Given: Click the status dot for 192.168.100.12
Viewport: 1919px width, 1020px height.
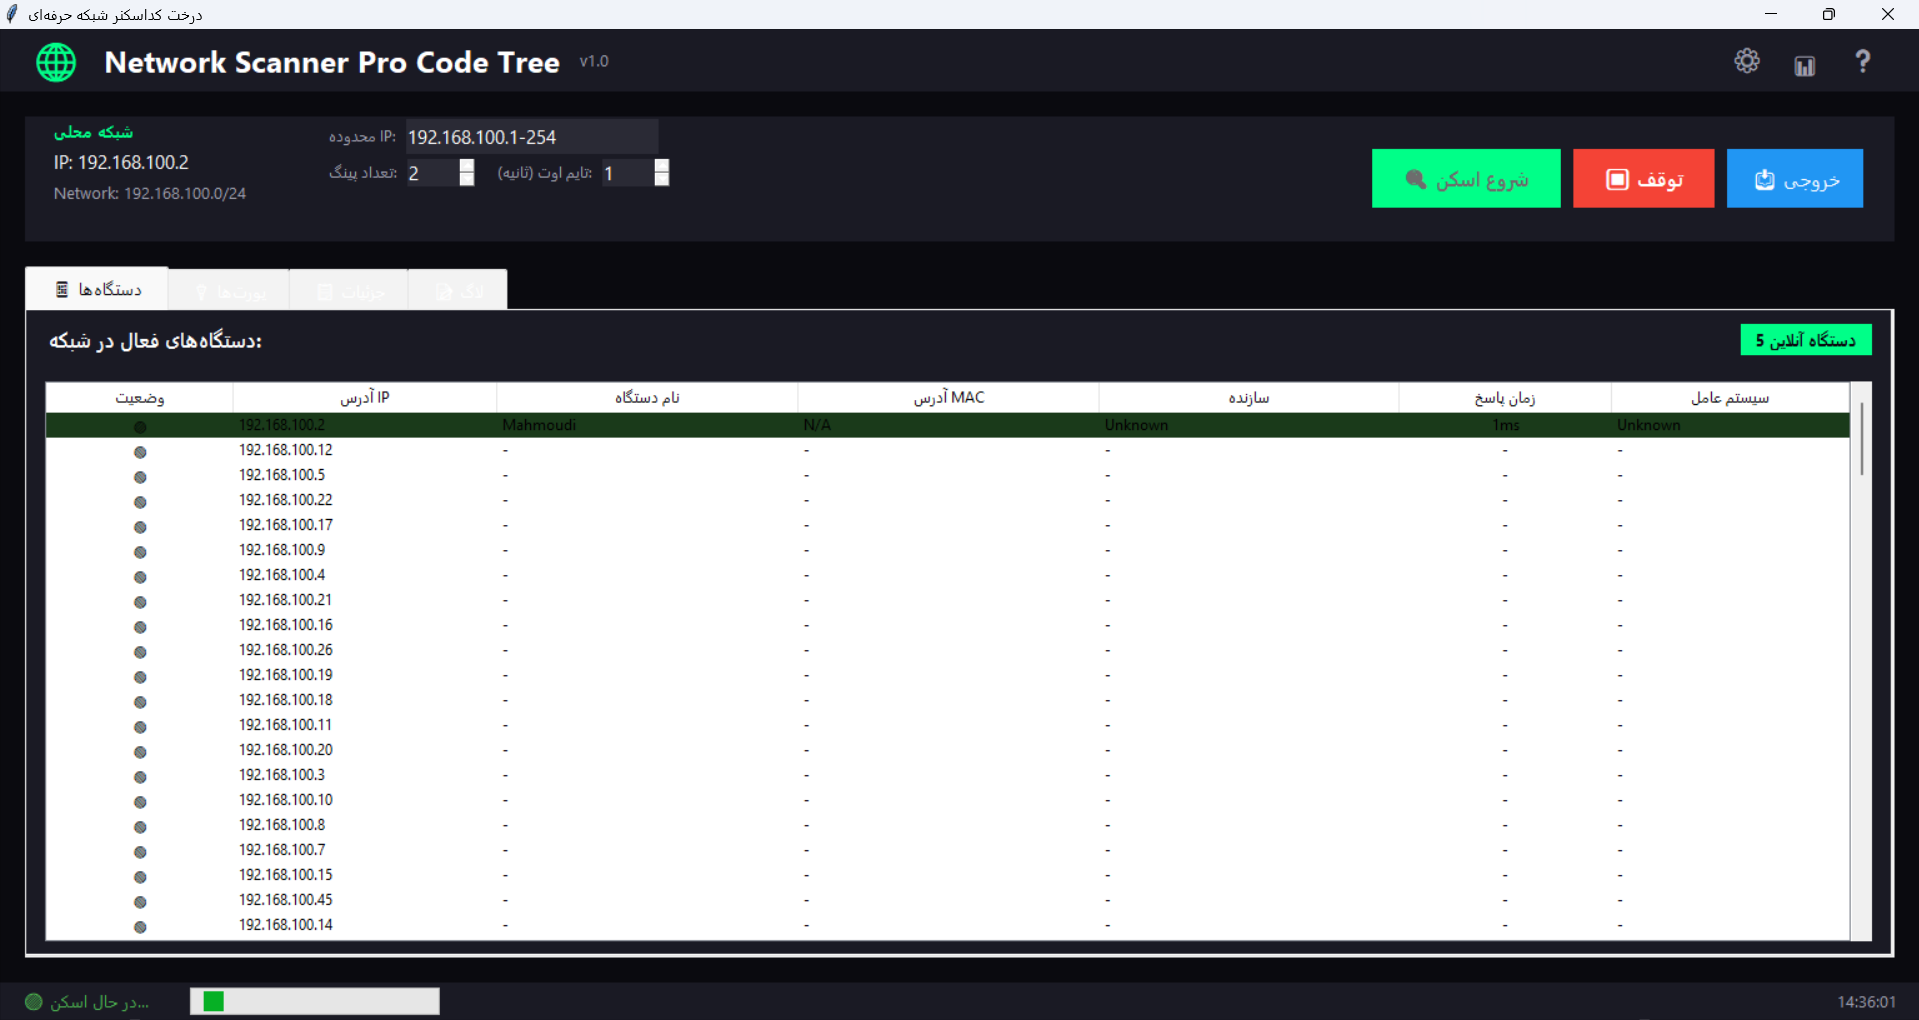Looking at the screenshot, I should 140,452.
